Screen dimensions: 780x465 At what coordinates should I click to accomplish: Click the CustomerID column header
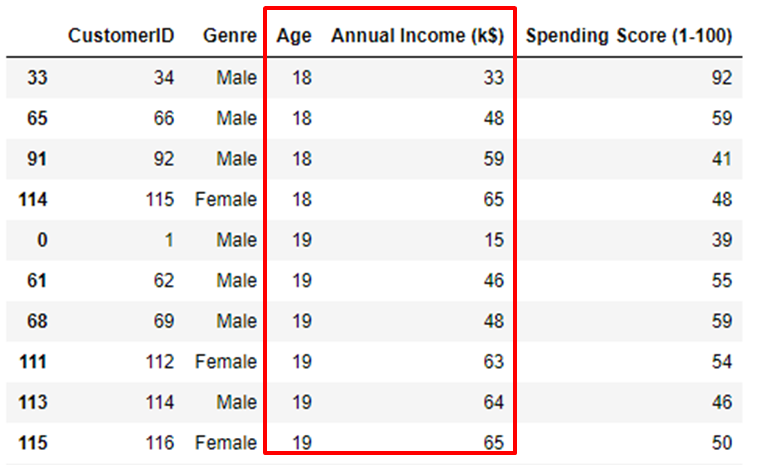tap(121, 36)
